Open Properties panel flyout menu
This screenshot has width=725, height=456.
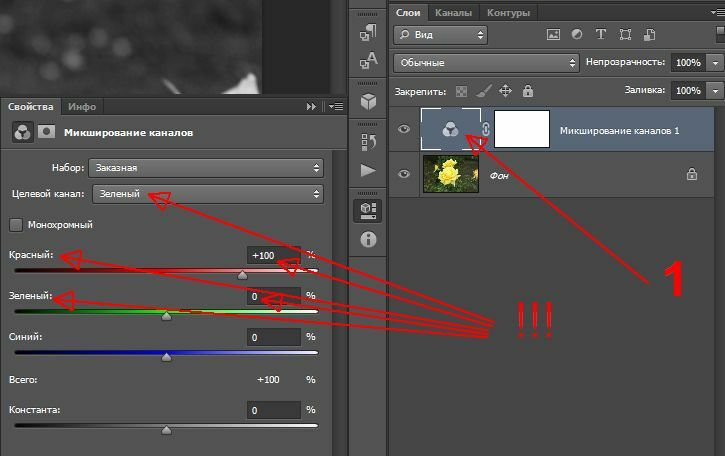(337, 107)
